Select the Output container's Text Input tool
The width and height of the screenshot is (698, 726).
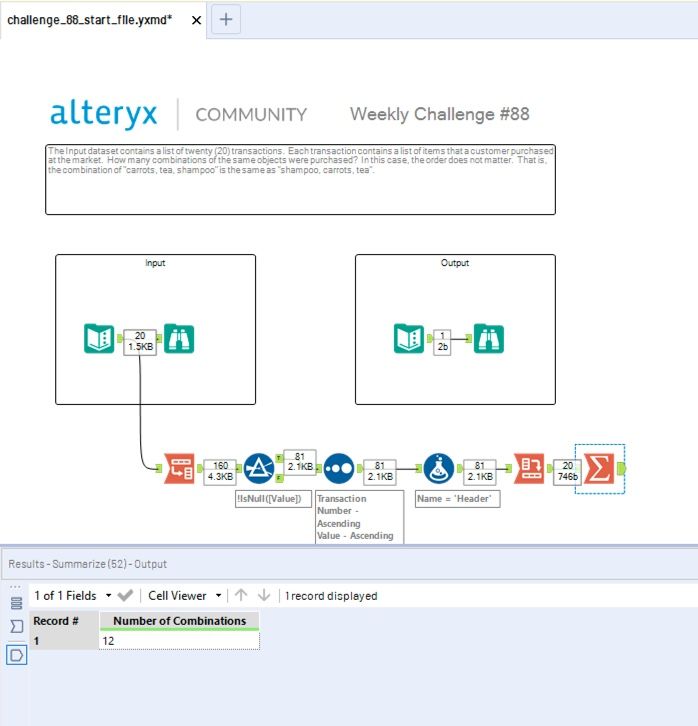(408, 338)
